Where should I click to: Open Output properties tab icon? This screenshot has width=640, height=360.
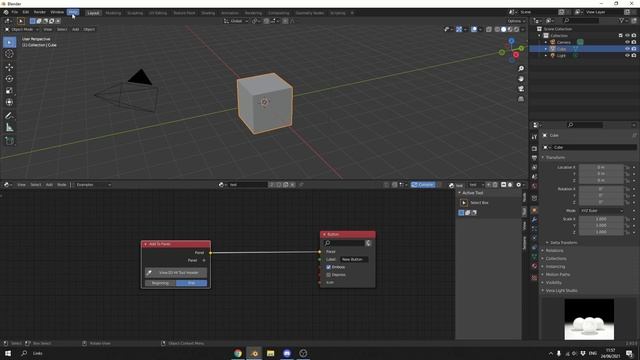tap(534, 158)
